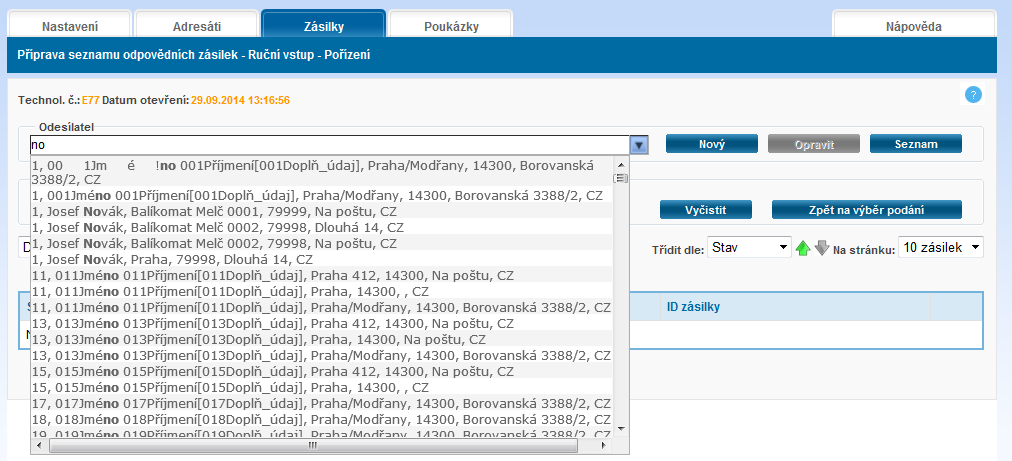This screenshot has height=461, width=1012.
Task: Click the Odesílatel text field containing 'no'
Action: [330, 145]
